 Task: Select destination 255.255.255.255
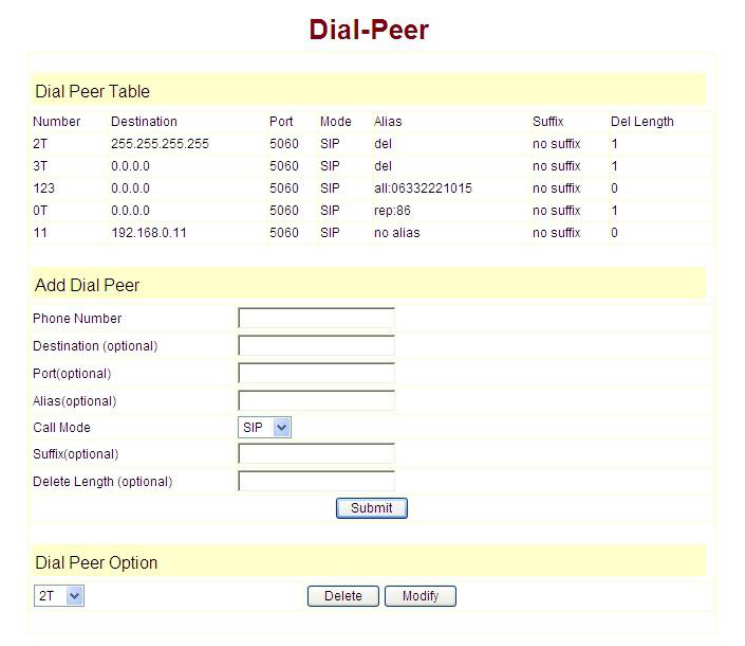pyautogui.click(x=160, y=143)
